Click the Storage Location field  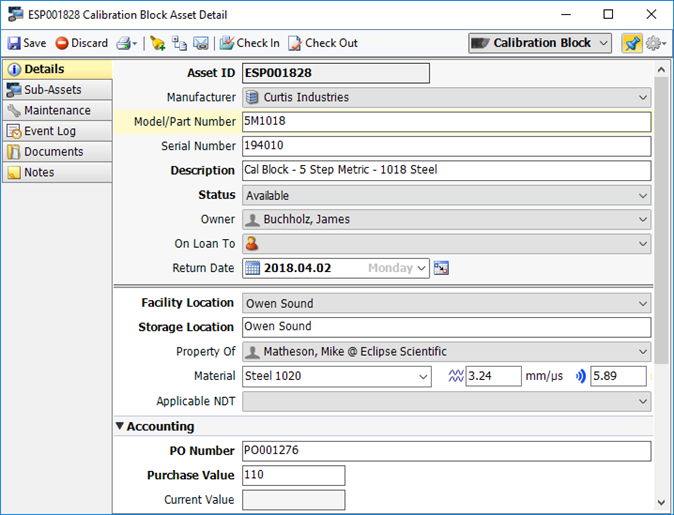[447, 327]
